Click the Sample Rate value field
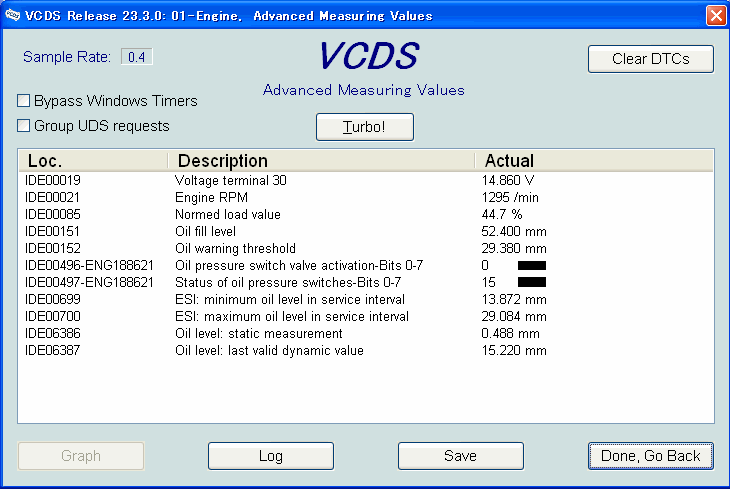Screen dimensions: 730x489 pyautogui.click(x=137, y=57)
